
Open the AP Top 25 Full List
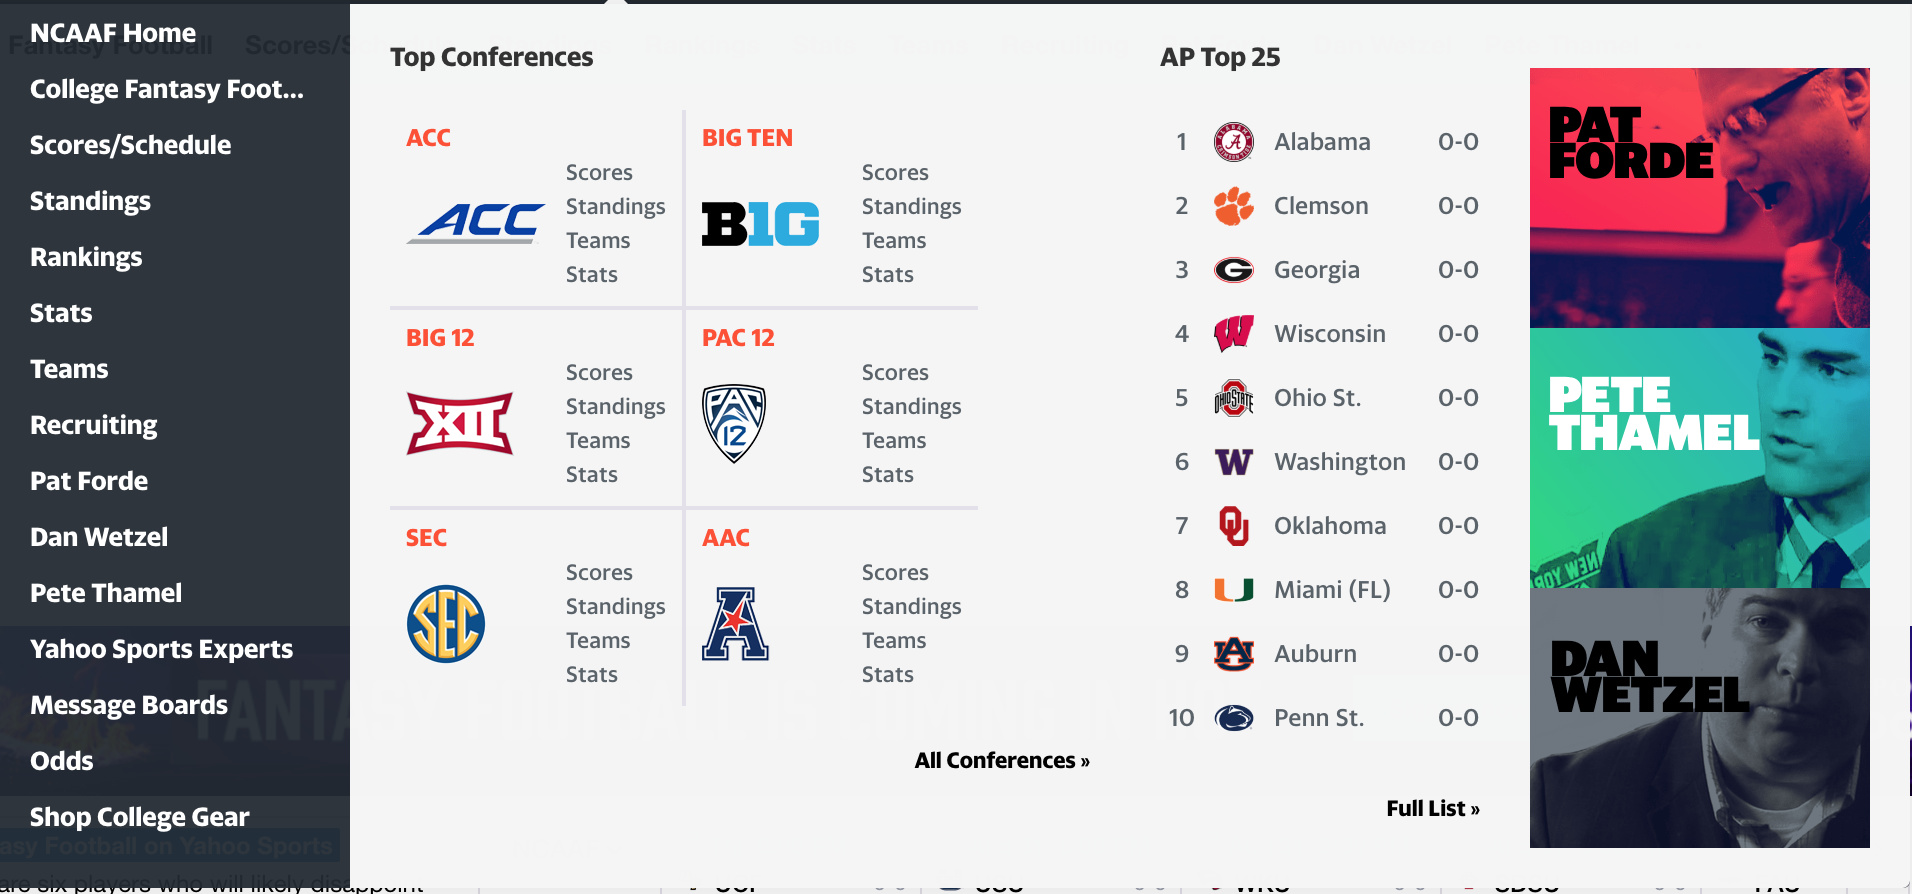[x=1433, y=808]
